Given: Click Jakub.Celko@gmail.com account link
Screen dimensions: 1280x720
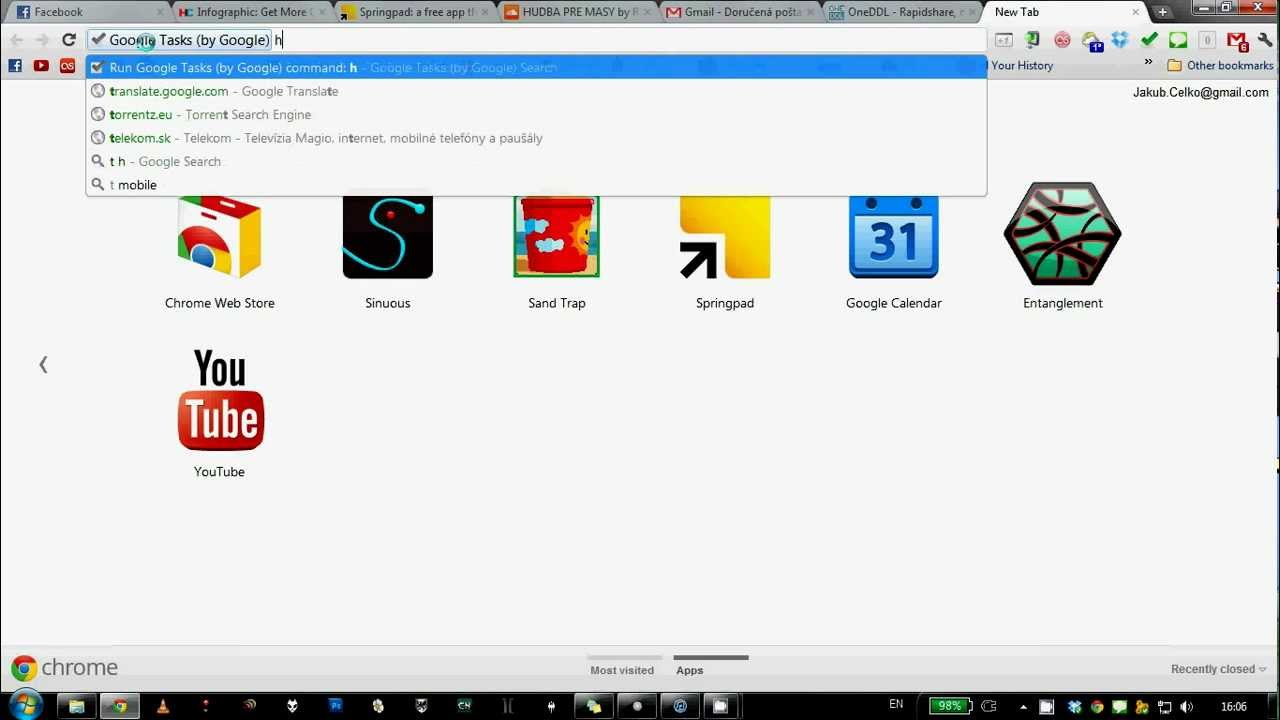Looking at the screenshot, I should pyautogui.click(x=1200, y=92).
